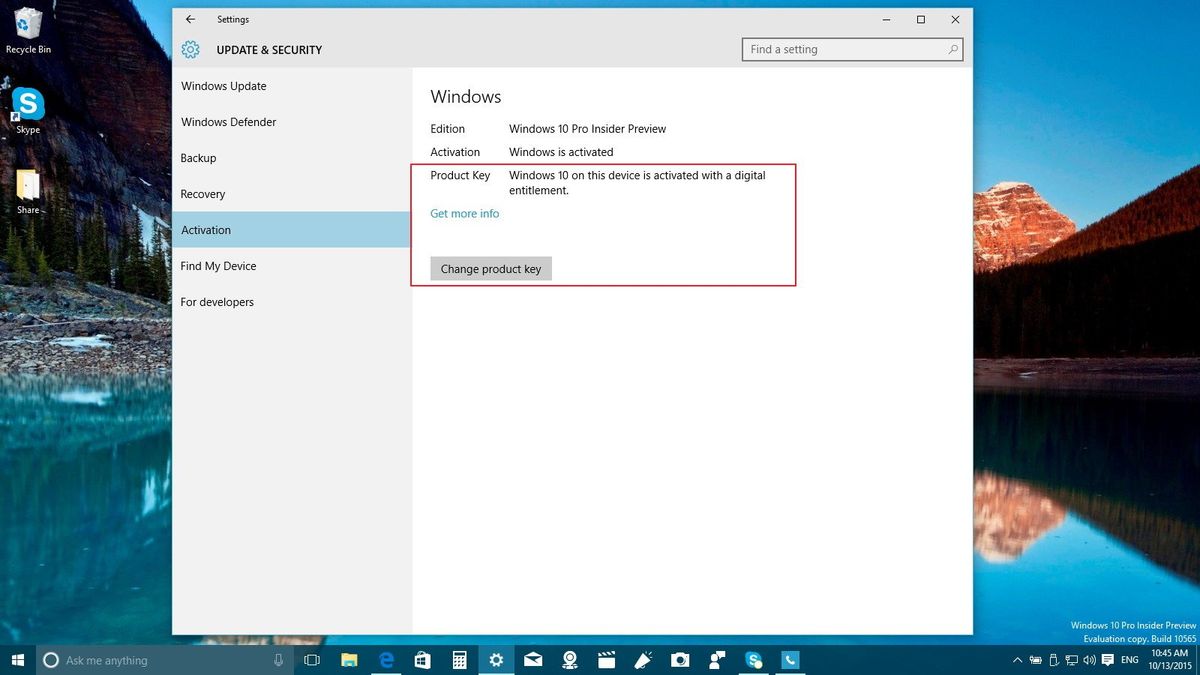The image size is (1200, 675).
Task: Switch to the Windows Update section
Action: pos(223,86)
